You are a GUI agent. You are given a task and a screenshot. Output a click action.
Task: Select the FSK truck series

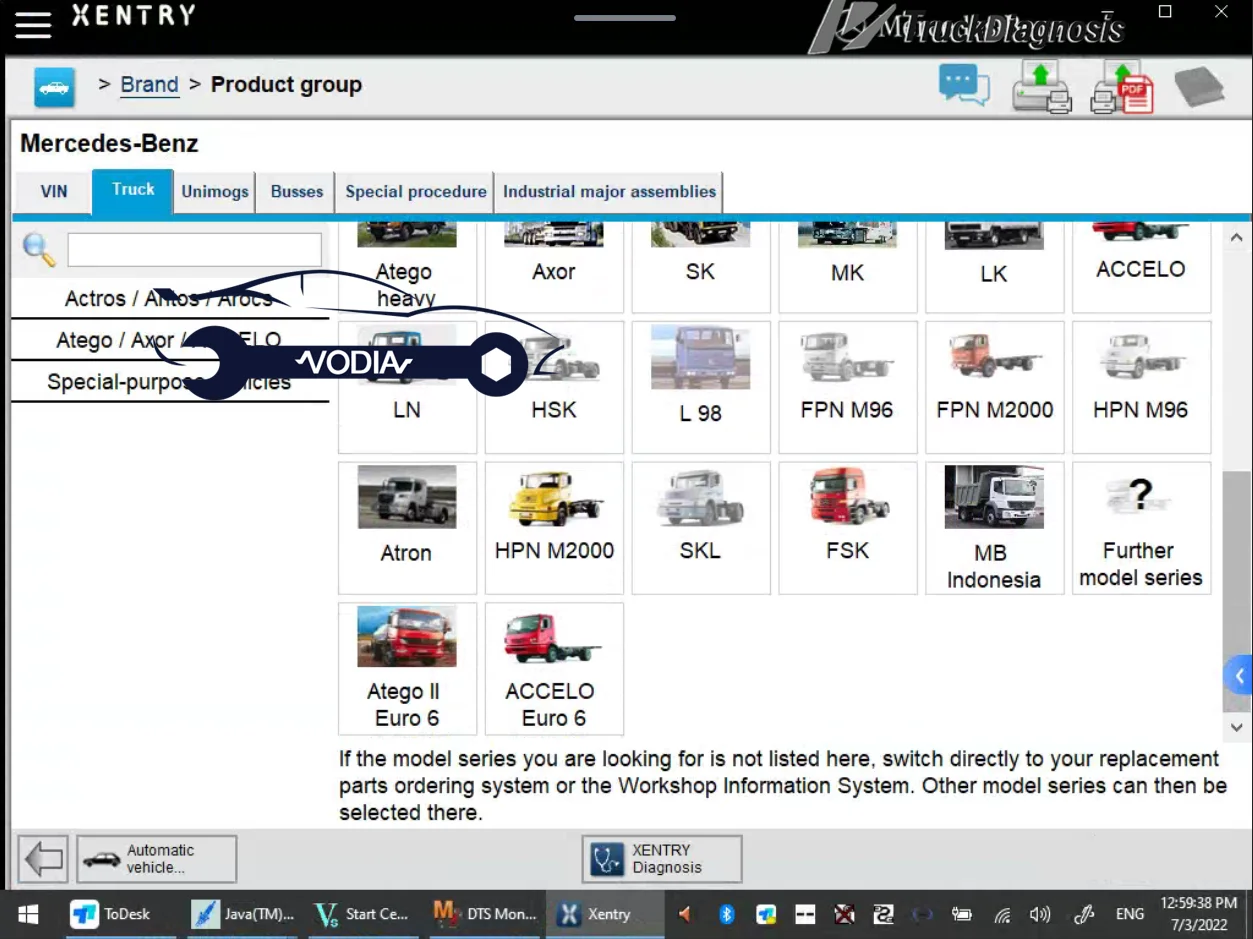(x=847, y=528)
